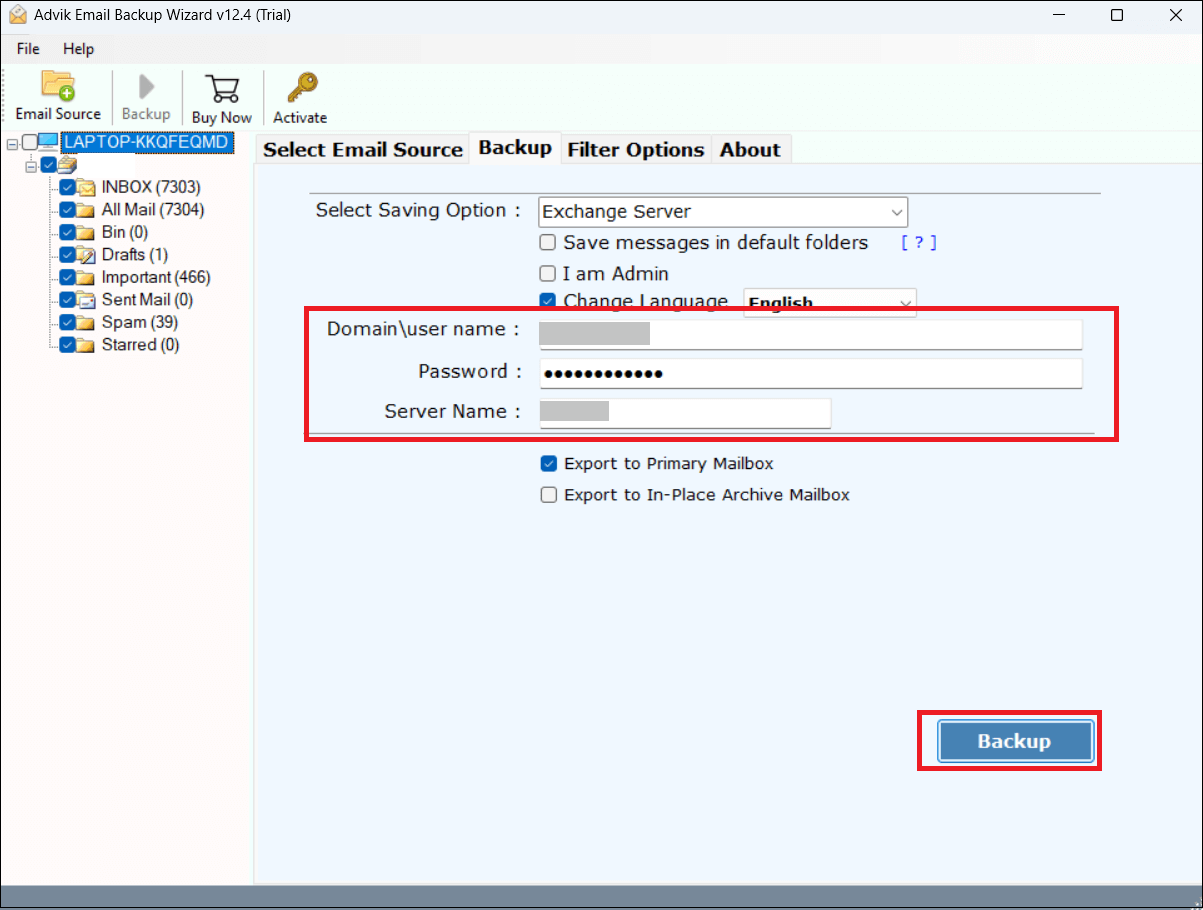The height and width of the screenshot is (910, 1203).
Task: Click the Starred folder icon
Action: pos(86,345)
